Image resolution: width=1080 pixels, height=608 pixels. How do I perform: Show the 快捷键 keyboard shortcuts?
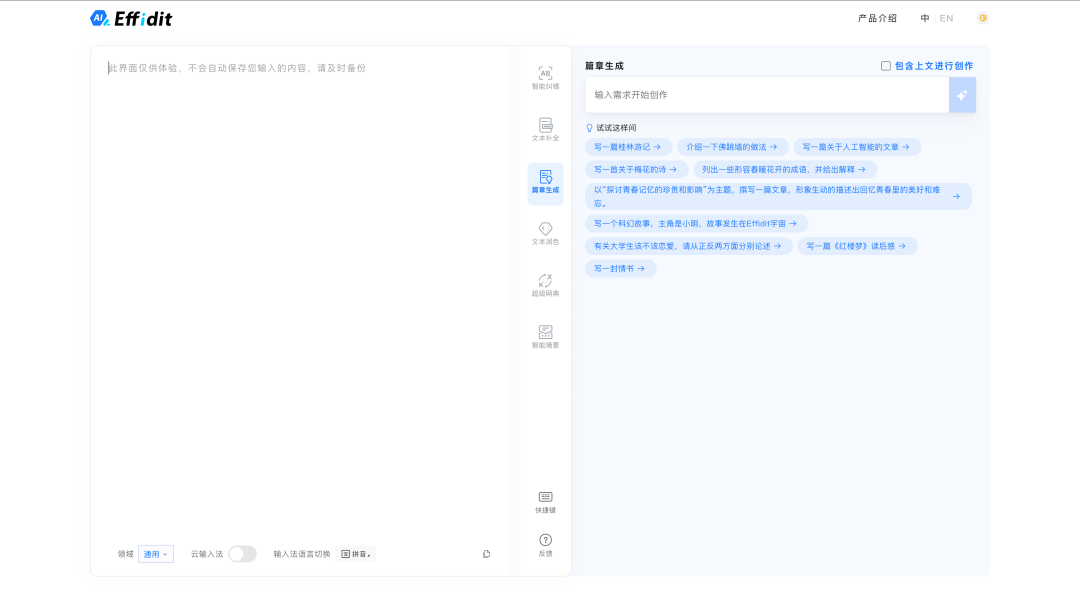545,502
